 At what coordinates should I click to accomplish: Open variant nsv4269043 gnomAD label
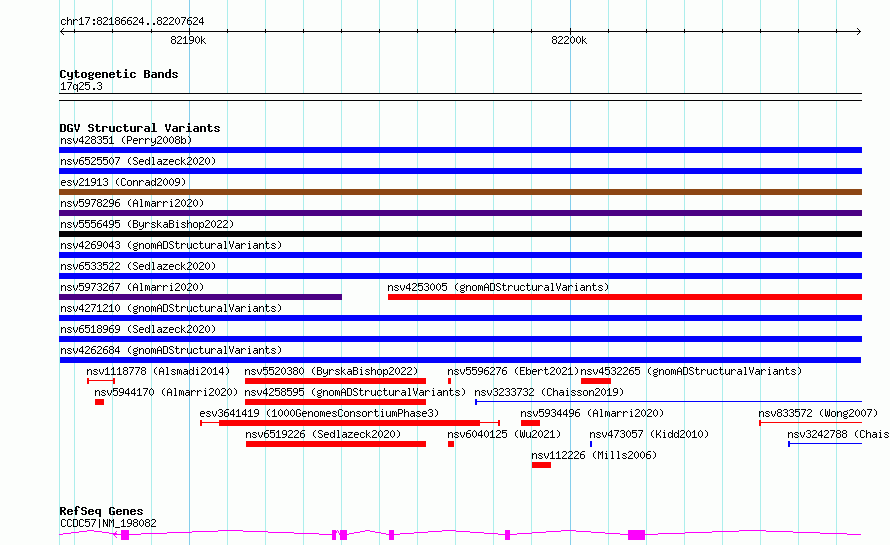[x=171, y=245]
